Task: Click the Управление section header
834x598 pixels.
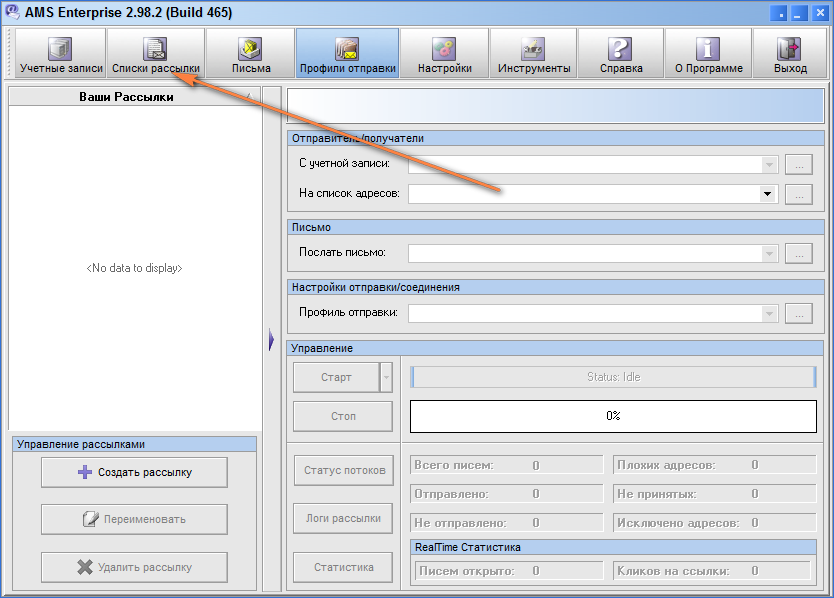Action: pos(555,348)
